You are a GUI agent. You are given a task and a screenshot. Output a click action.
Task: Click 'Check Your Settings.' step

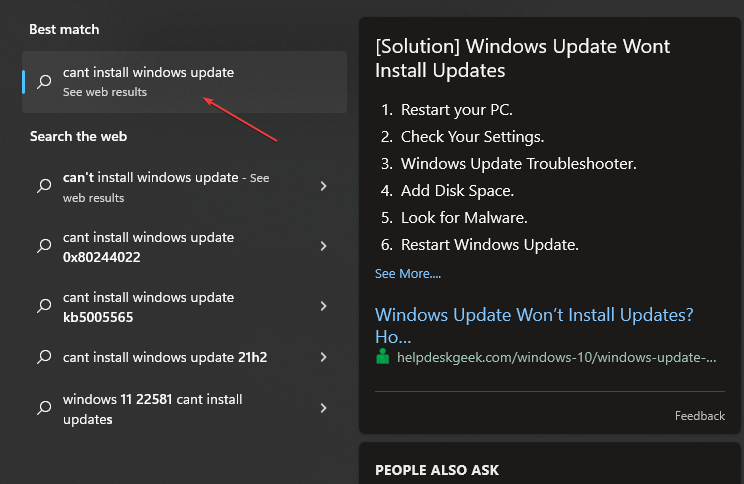[473, 137]
